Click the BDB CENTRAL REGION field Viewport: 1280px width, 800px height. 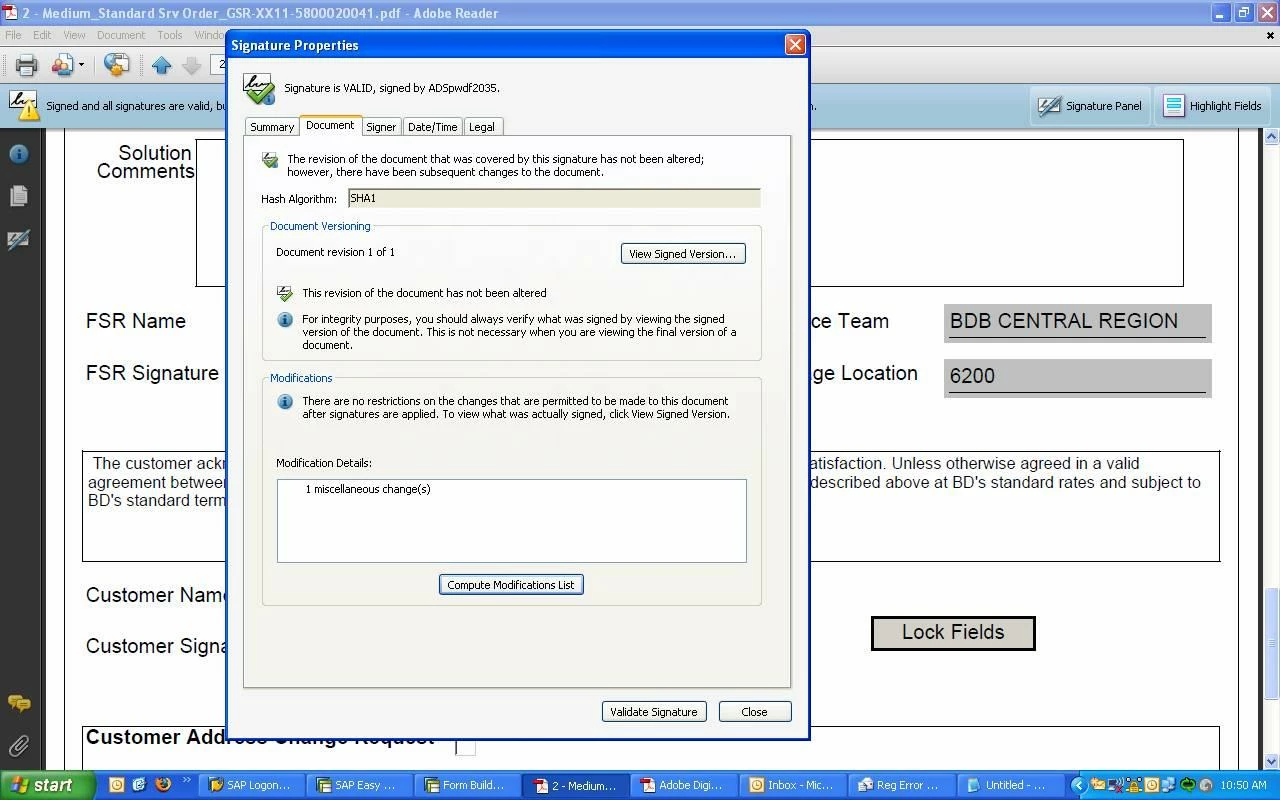click(1077, 323)
